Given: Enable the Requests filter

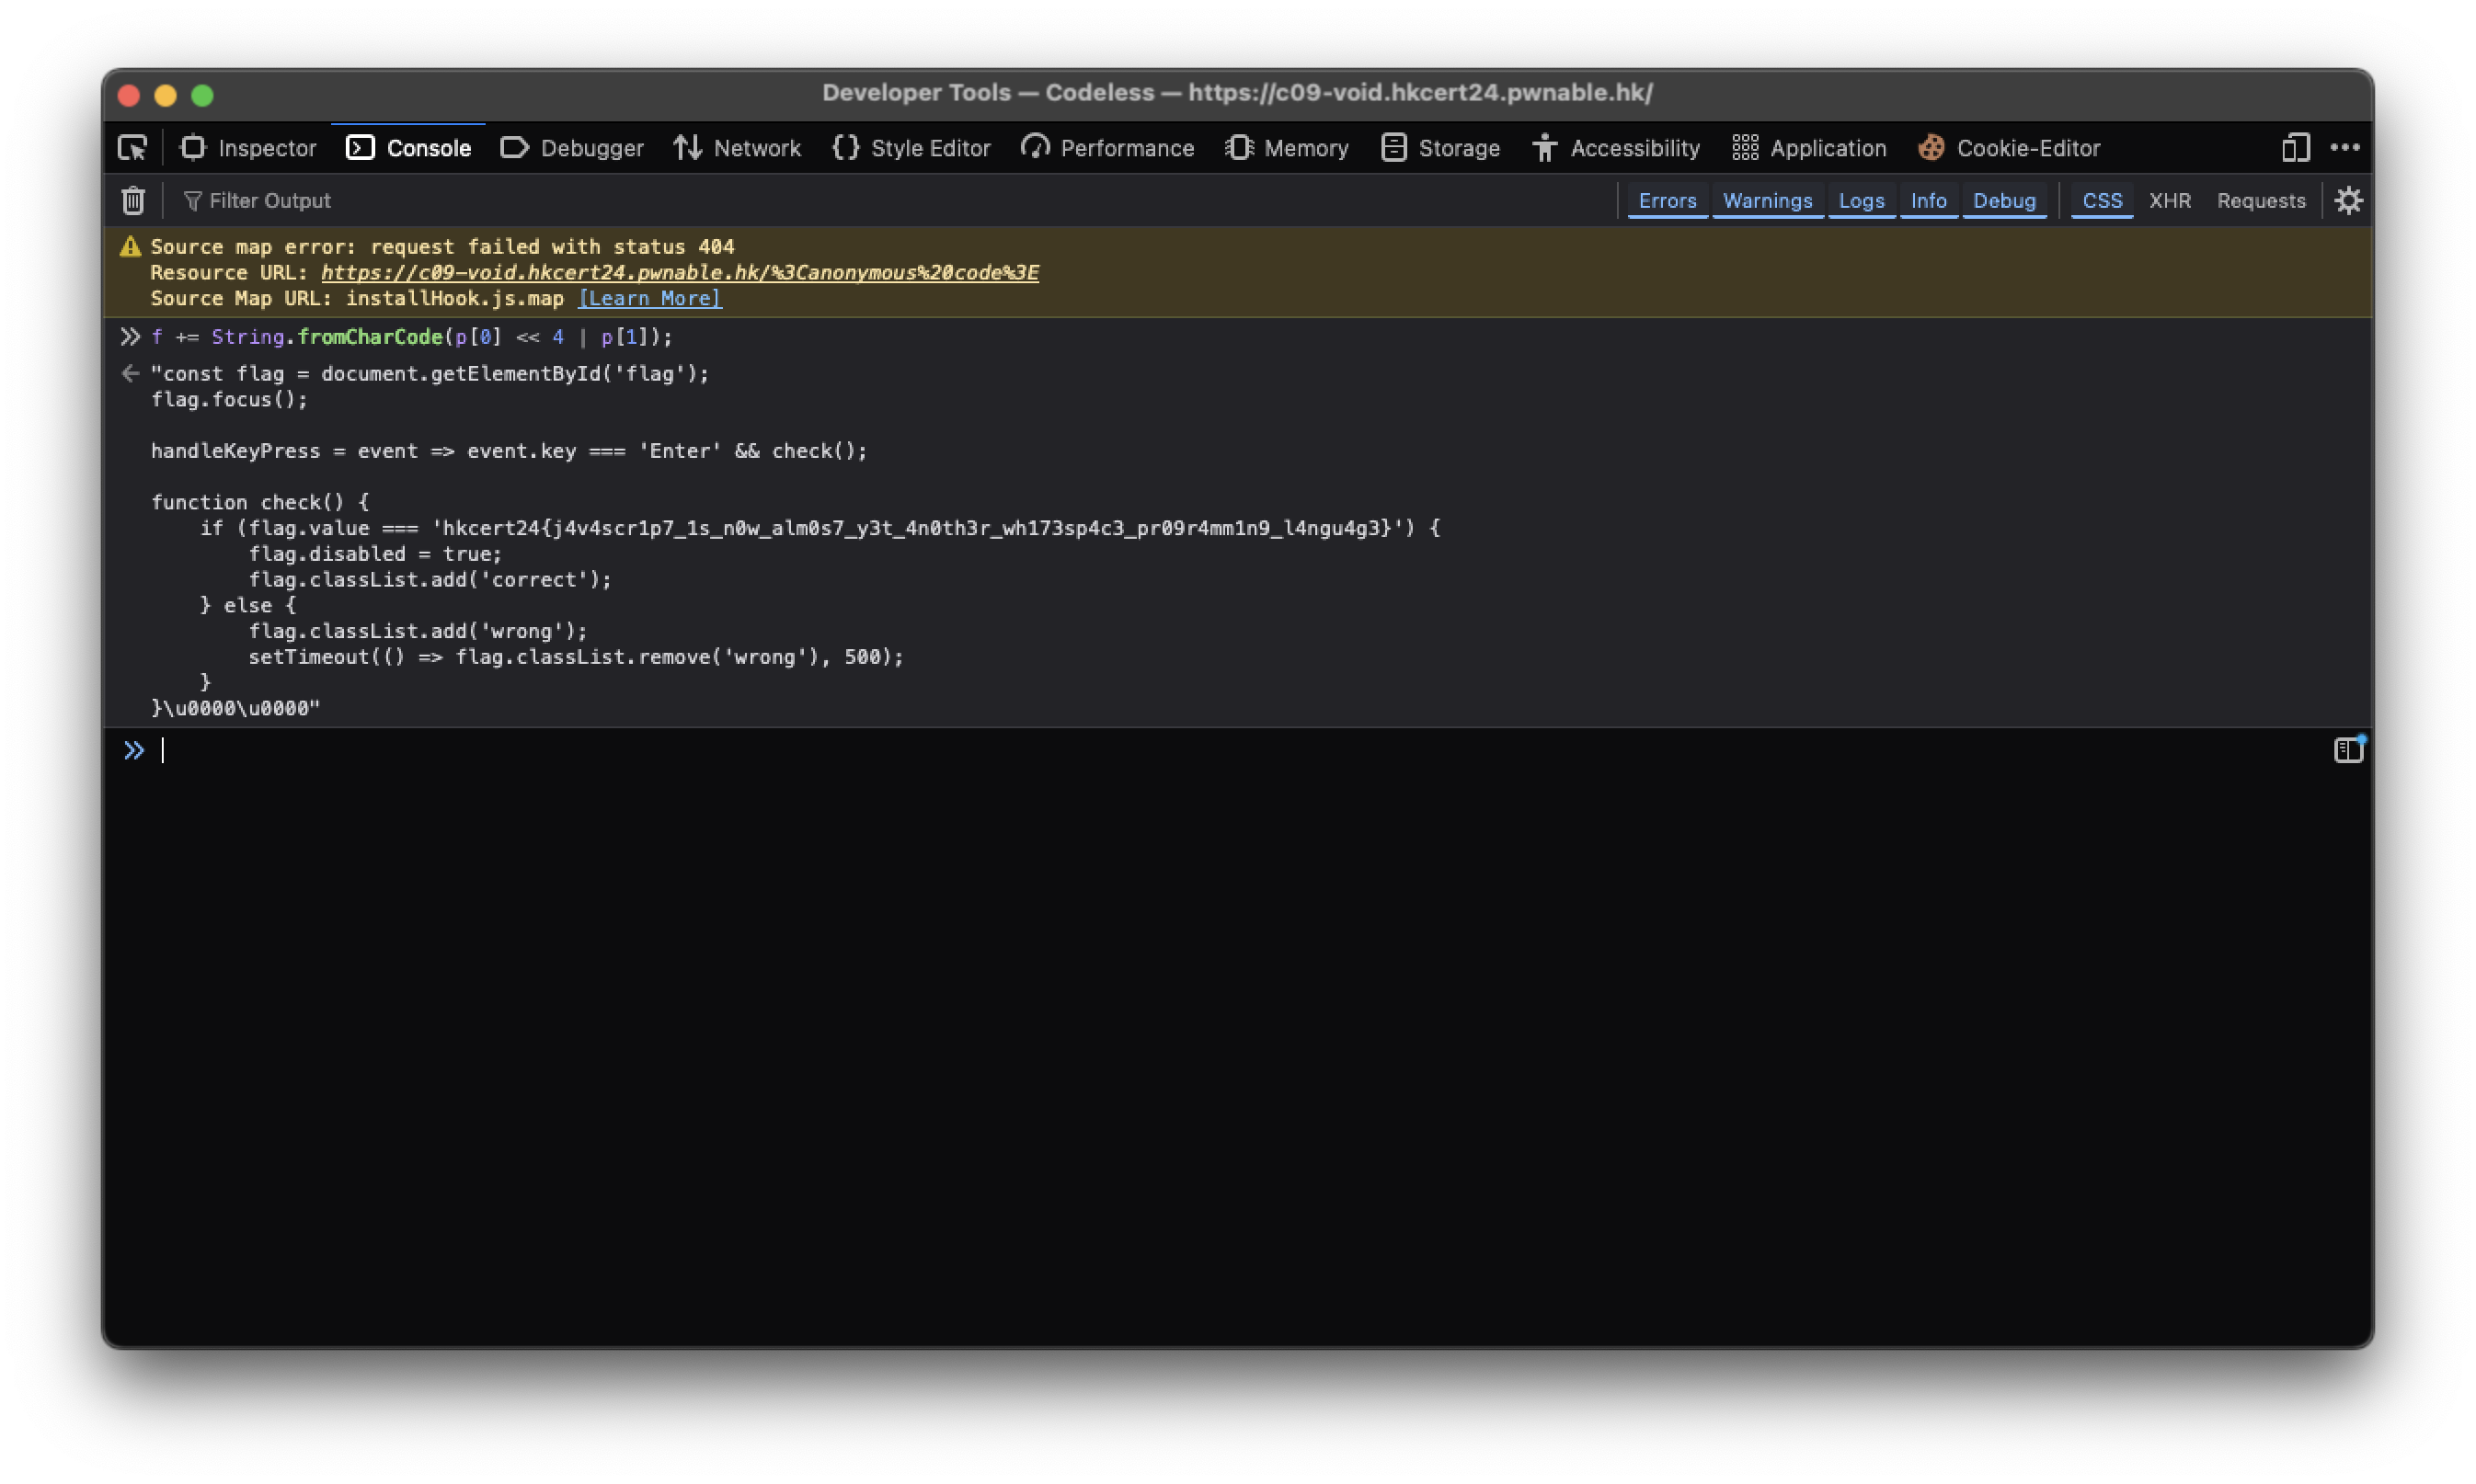Looking at the screenshot, I should [x=2261, y=201].
